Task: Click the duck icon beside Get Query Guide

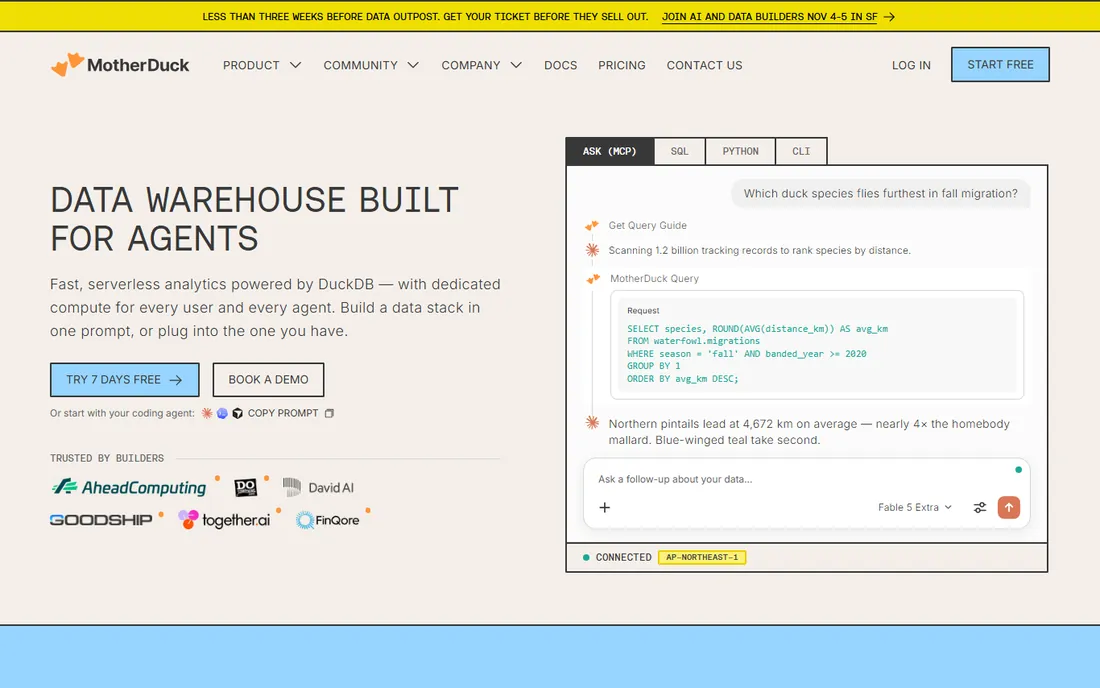Action: pyautogui.click(x=592, y=225)
